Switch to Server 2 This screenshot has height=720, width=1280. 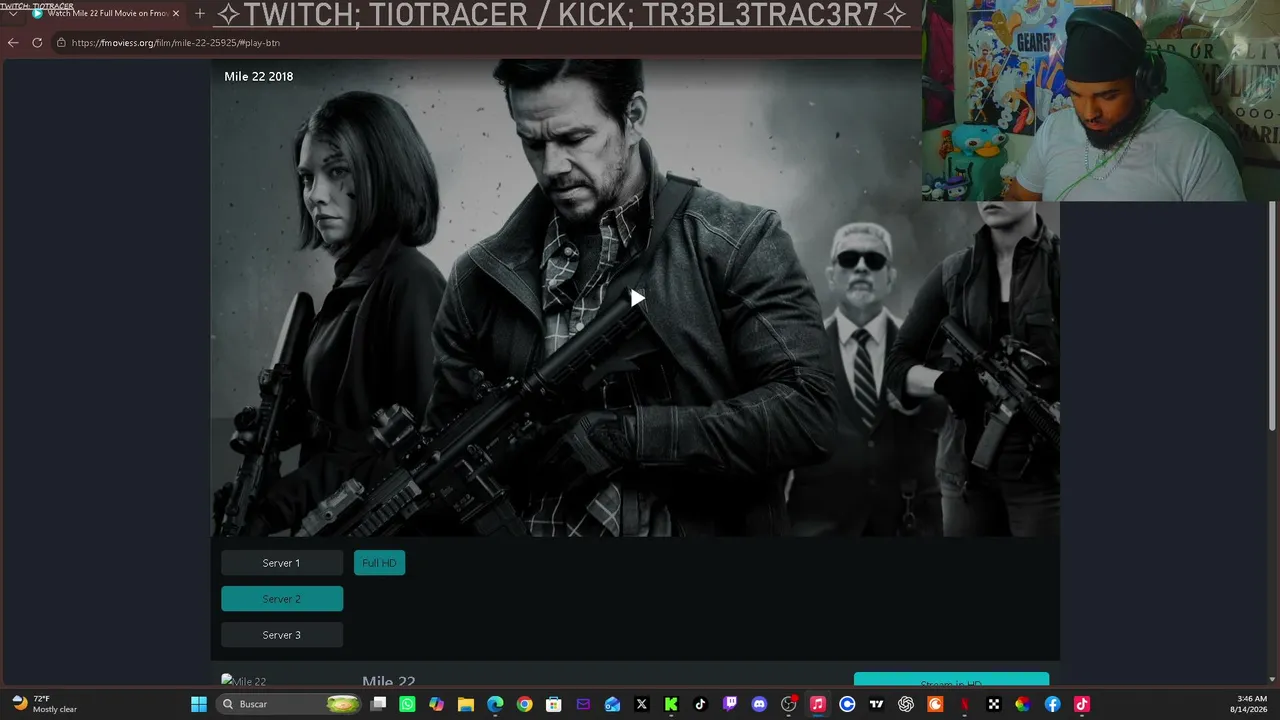point(282,599)
